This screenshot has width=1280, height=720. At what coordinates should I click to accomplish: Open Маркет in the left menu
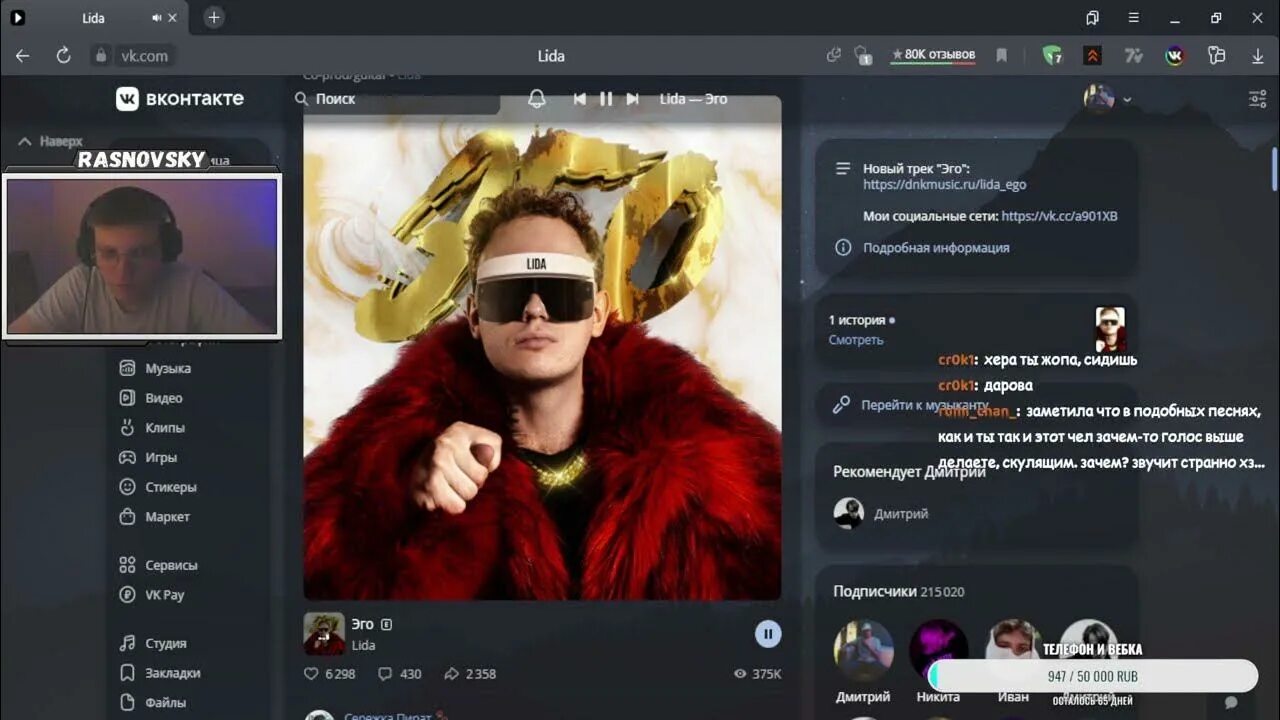[155, 517]
